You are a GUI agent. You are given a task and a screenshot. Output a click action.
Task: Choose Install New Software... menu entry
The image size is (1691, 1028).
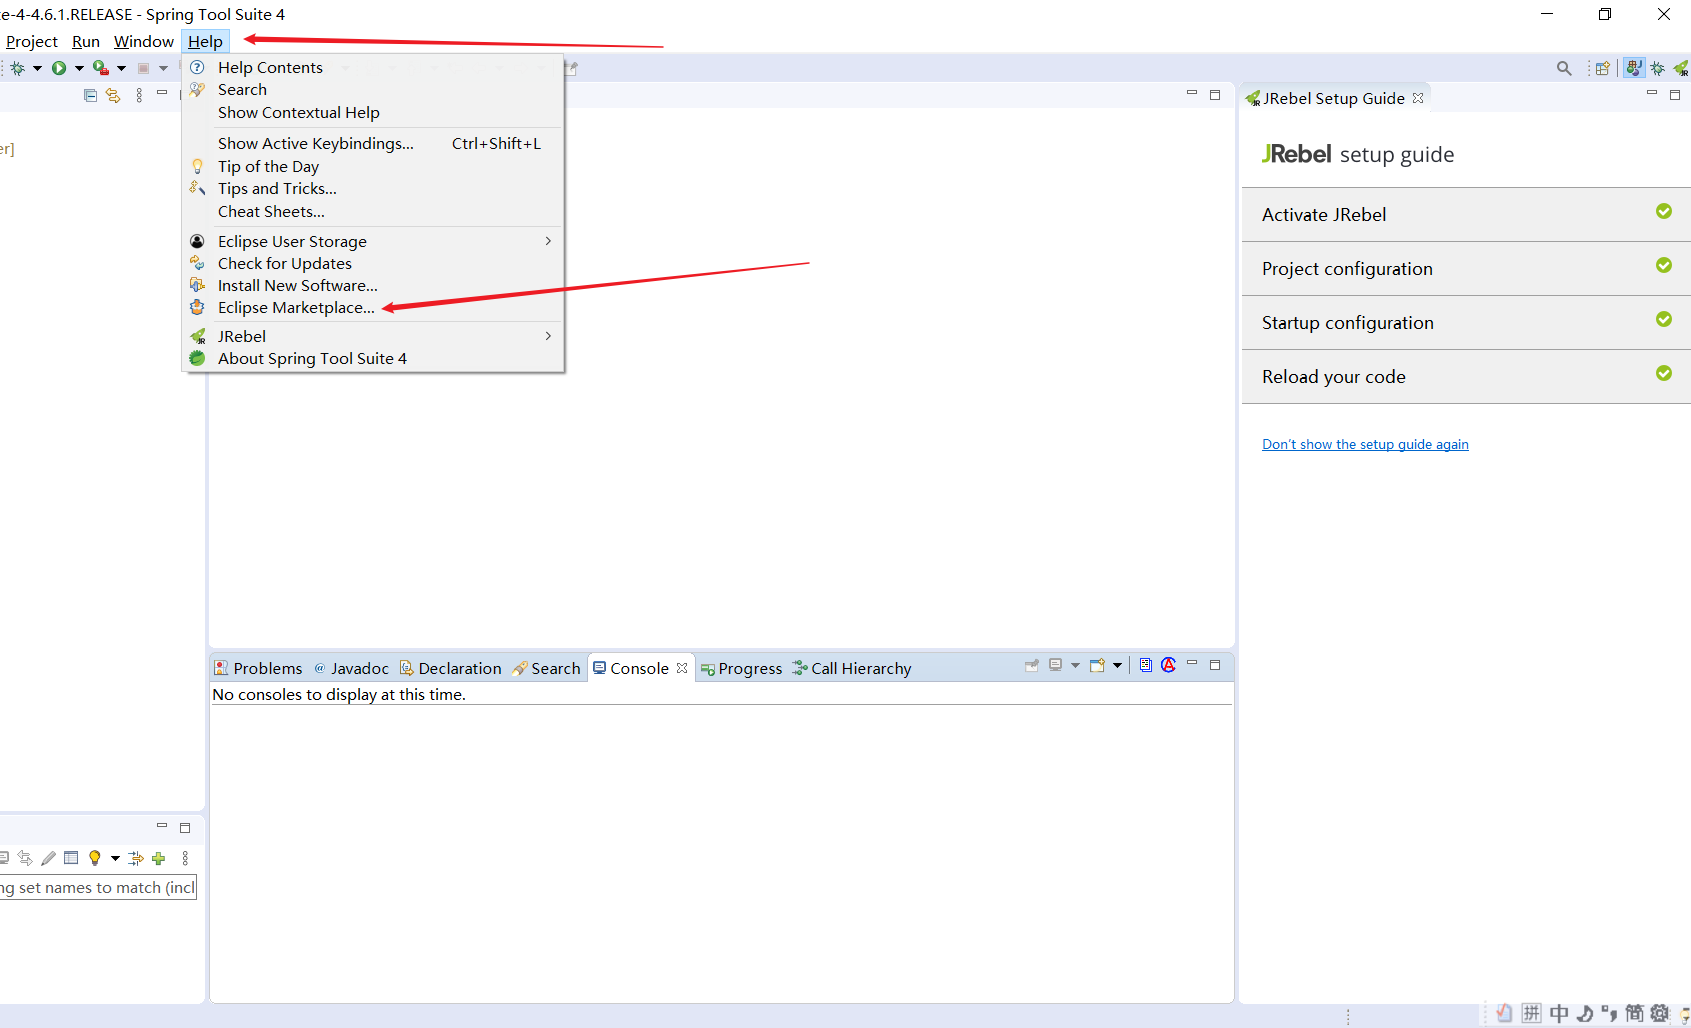pos(298,285)
